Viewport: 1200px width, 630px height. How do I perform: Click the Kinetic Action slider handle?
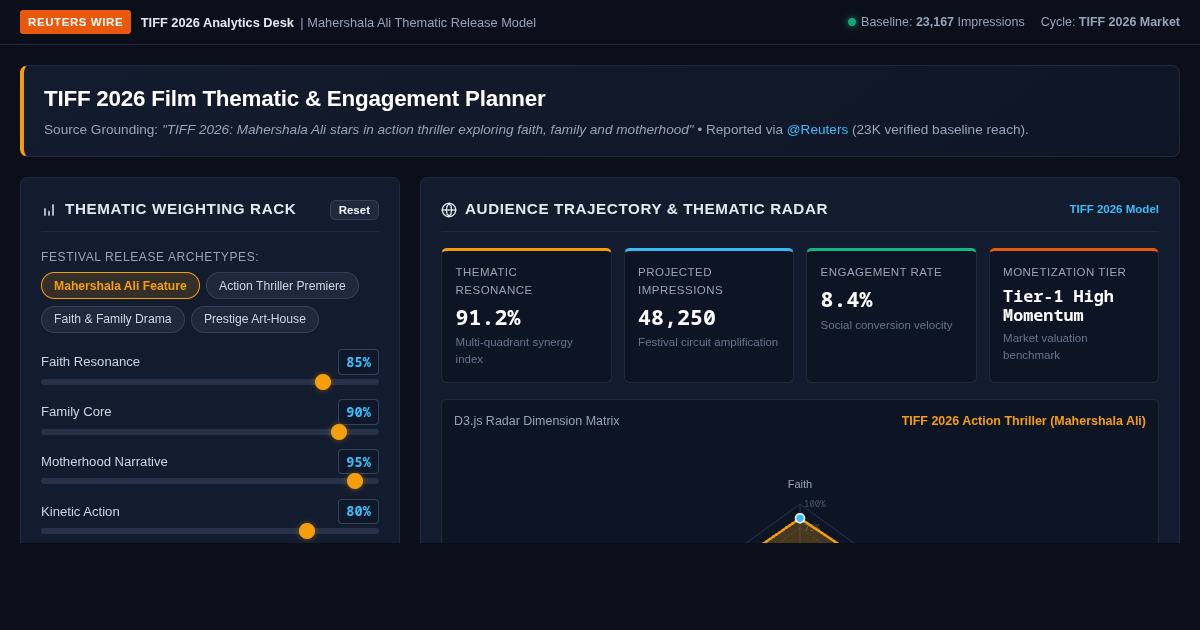click(307, 531)
